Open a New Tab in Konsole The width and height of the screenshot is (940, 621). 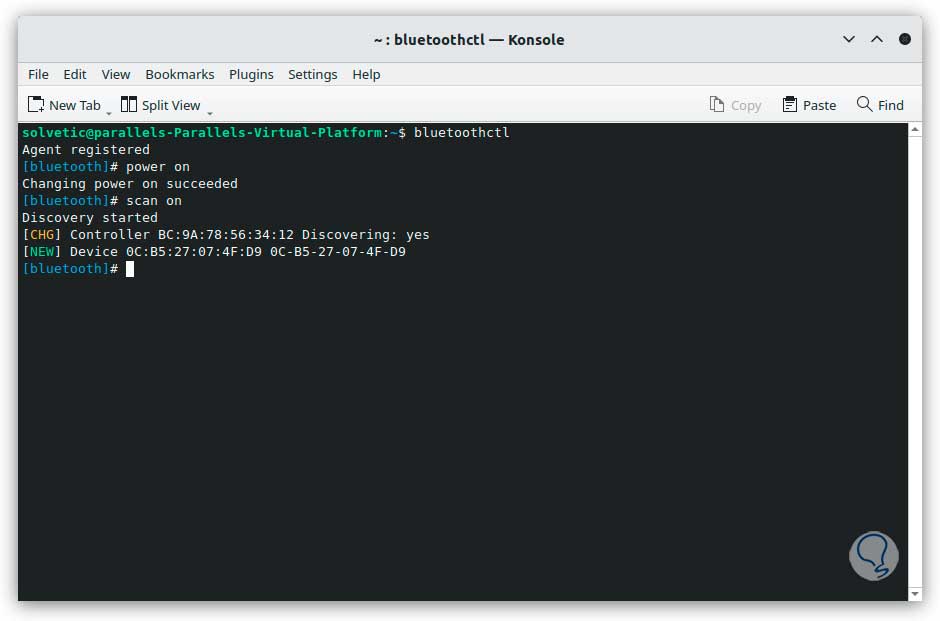[64, 105]
